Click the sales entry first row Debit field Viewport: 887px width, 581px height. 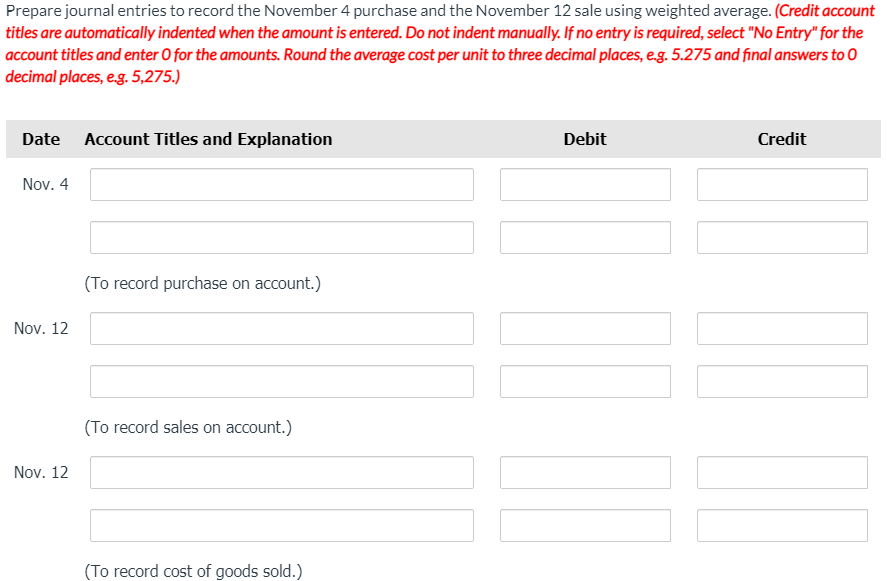(585, 328)
